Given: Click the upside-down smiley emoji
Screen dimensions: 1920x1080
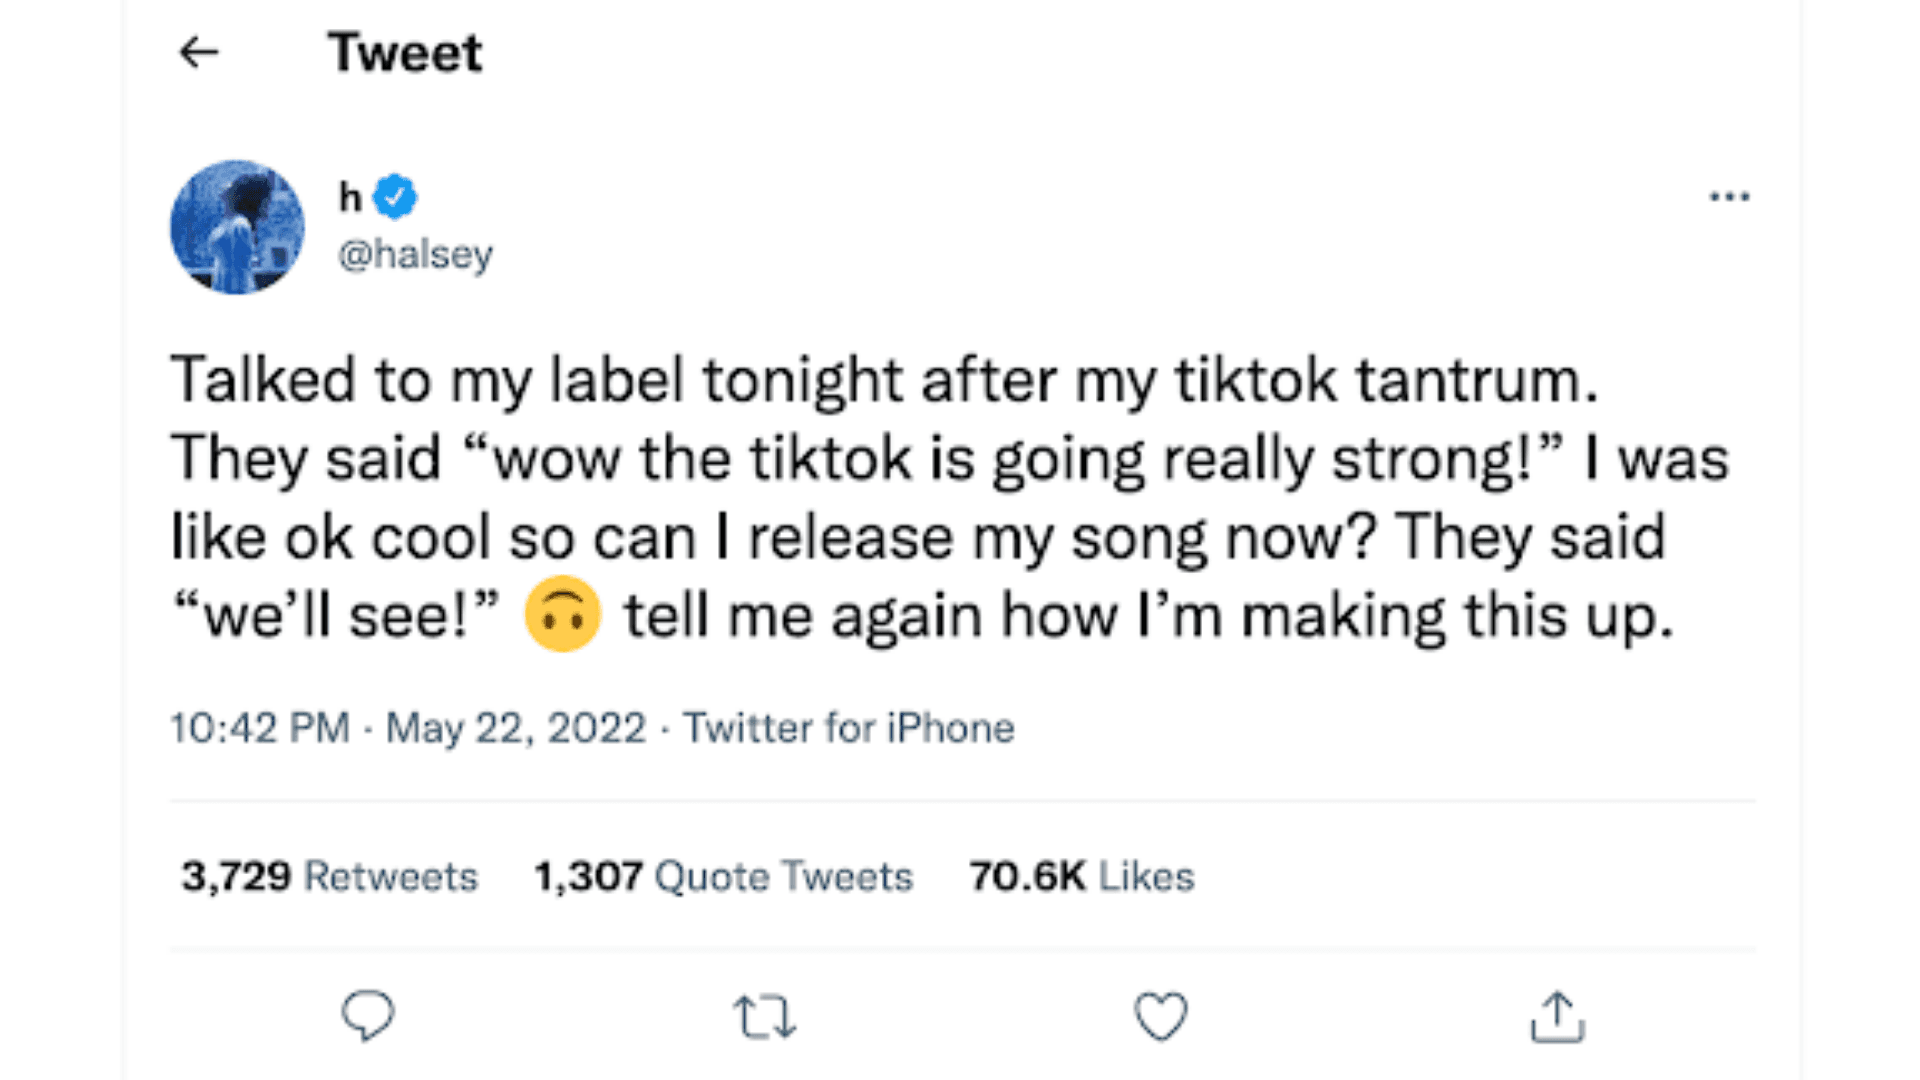Looking at the screenshot, I should pos(566,614).
